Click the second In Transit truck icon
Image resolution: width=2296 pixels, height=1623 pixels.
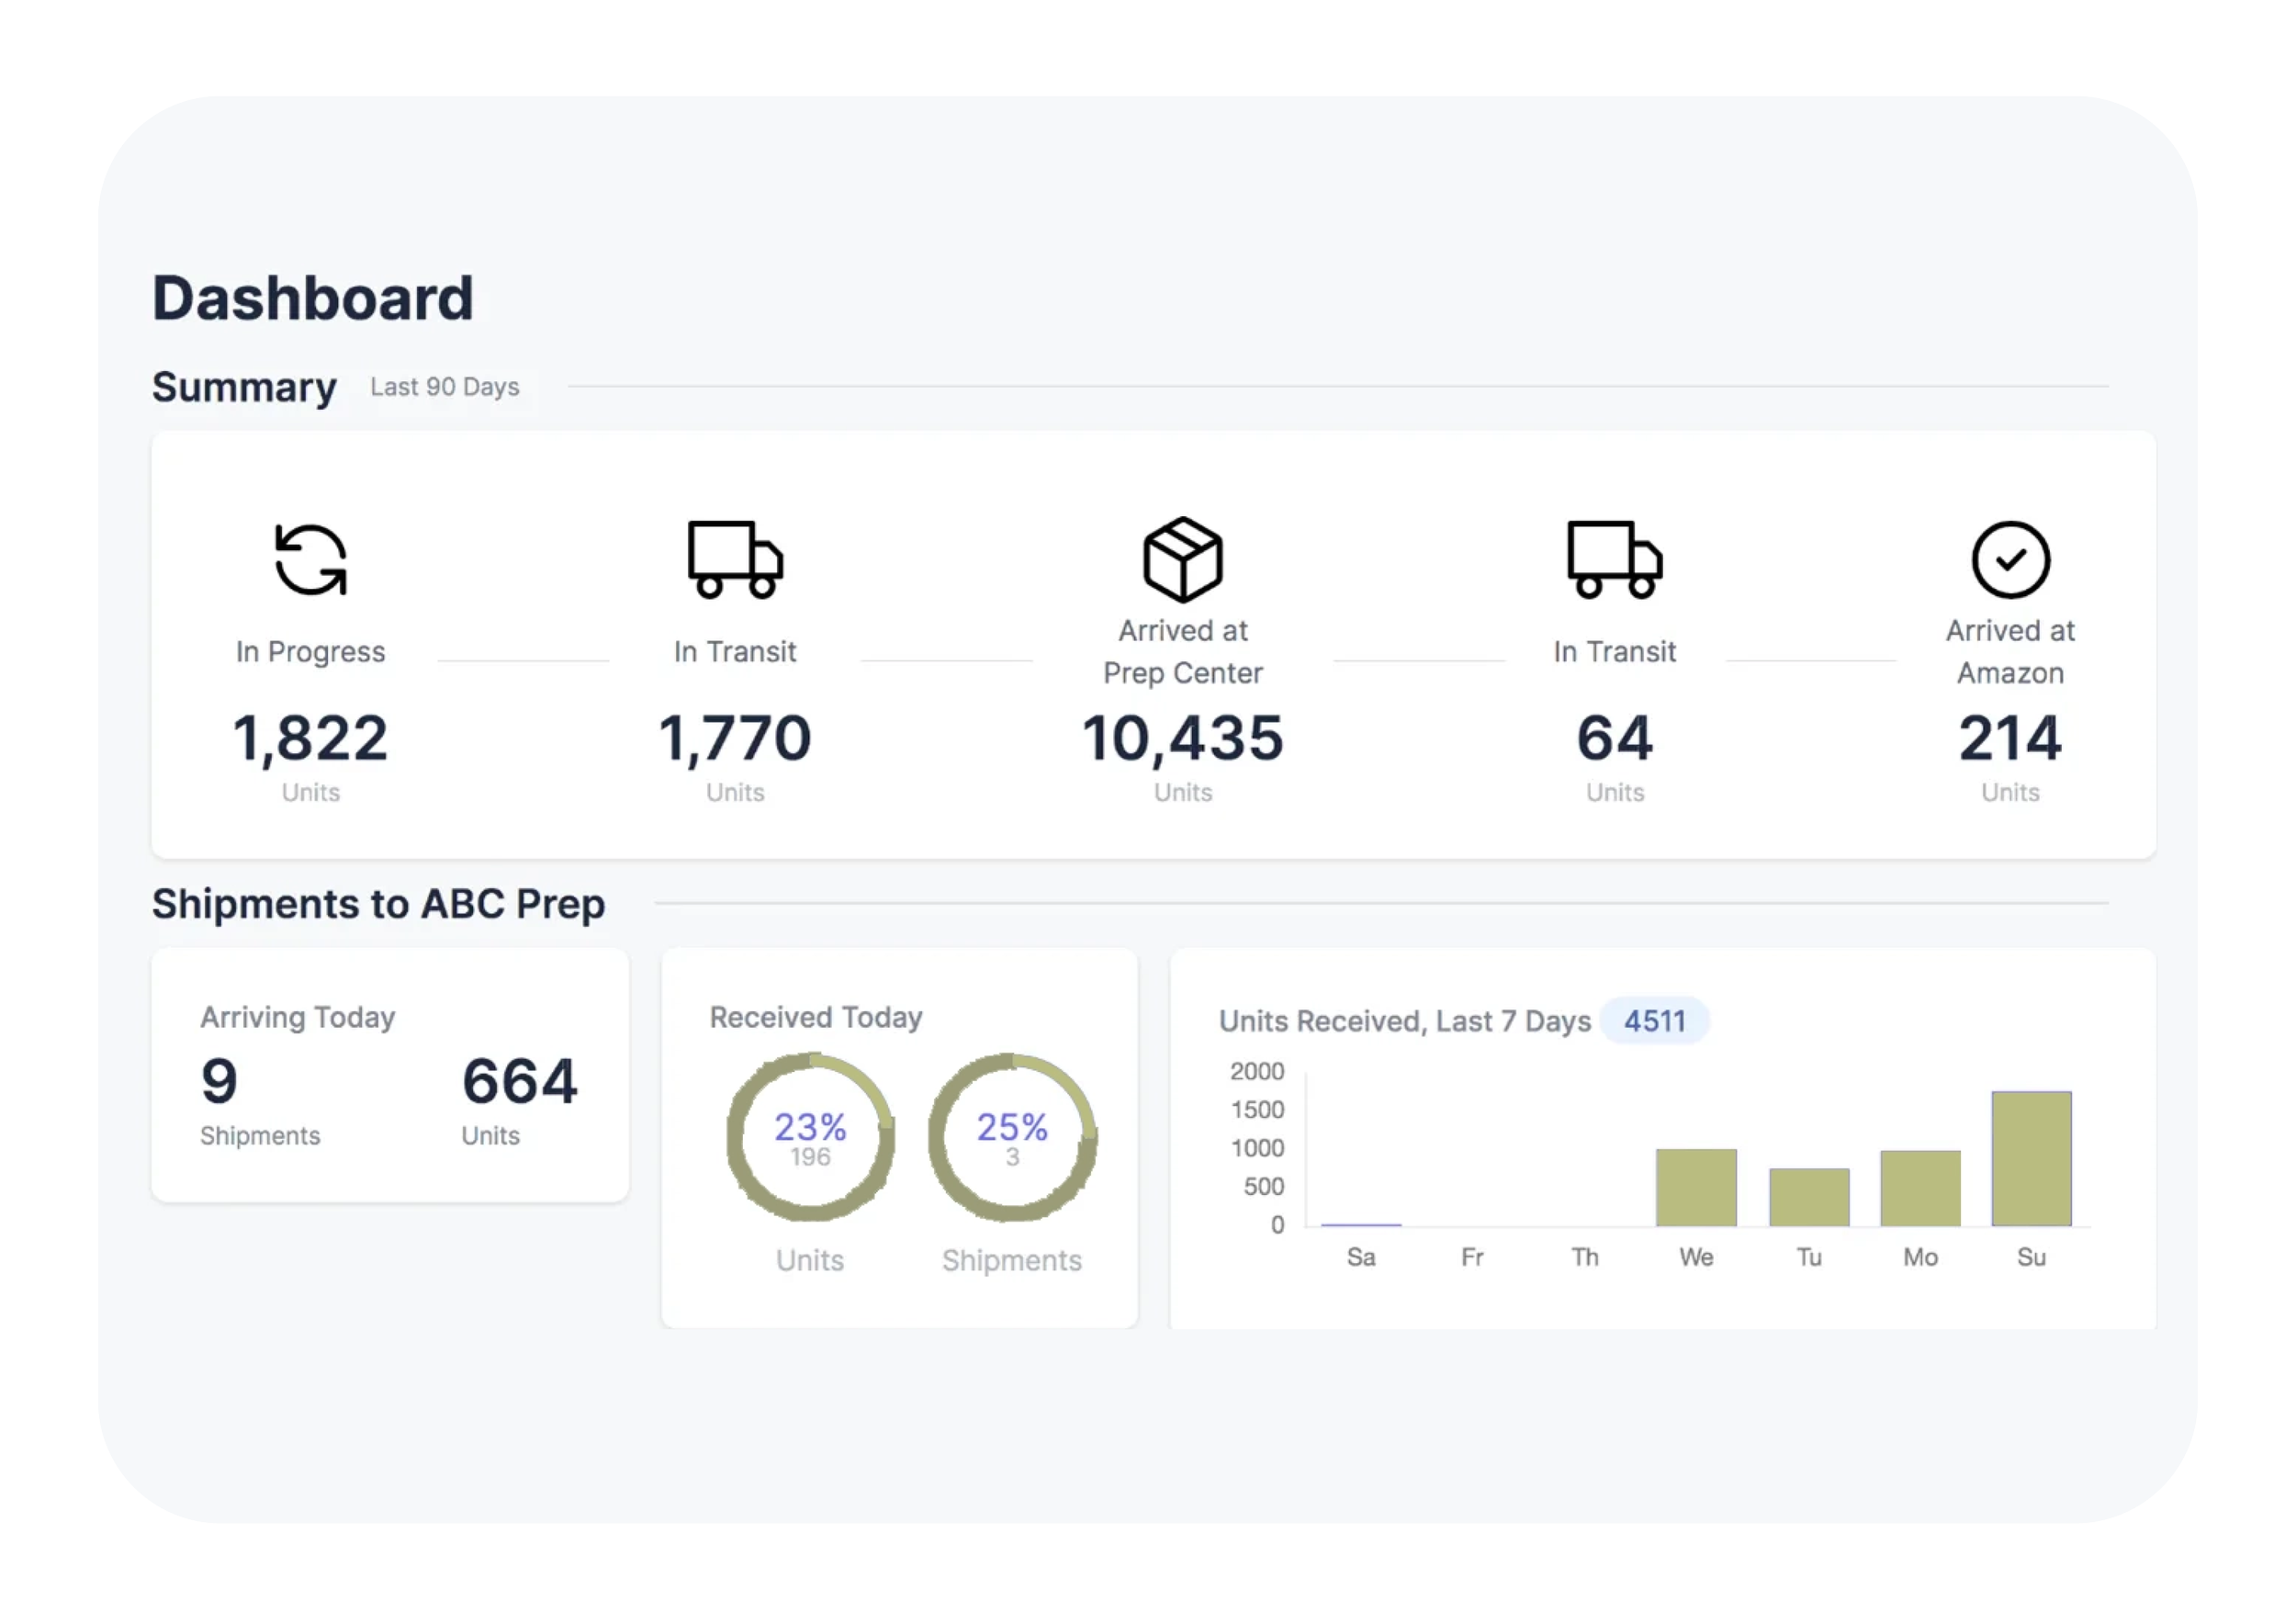click(1614, 559)
